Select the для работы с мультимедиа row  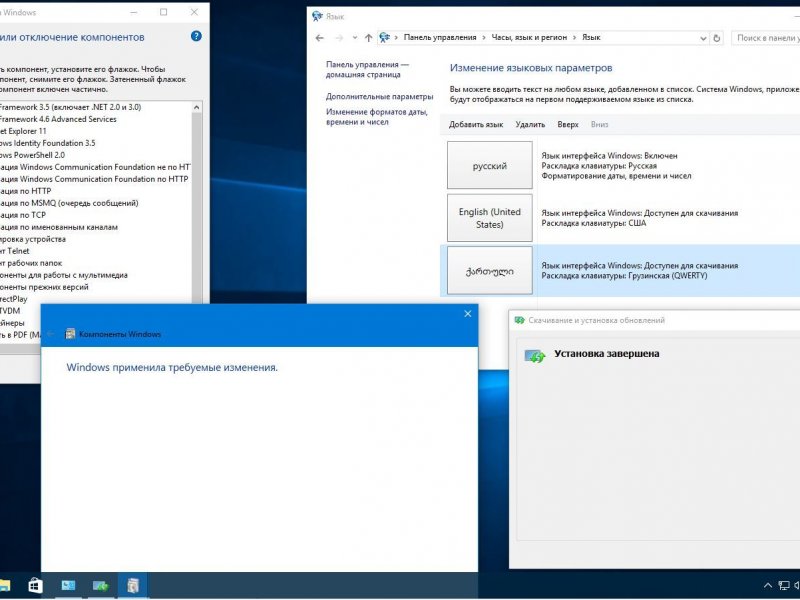pos(95,275)
